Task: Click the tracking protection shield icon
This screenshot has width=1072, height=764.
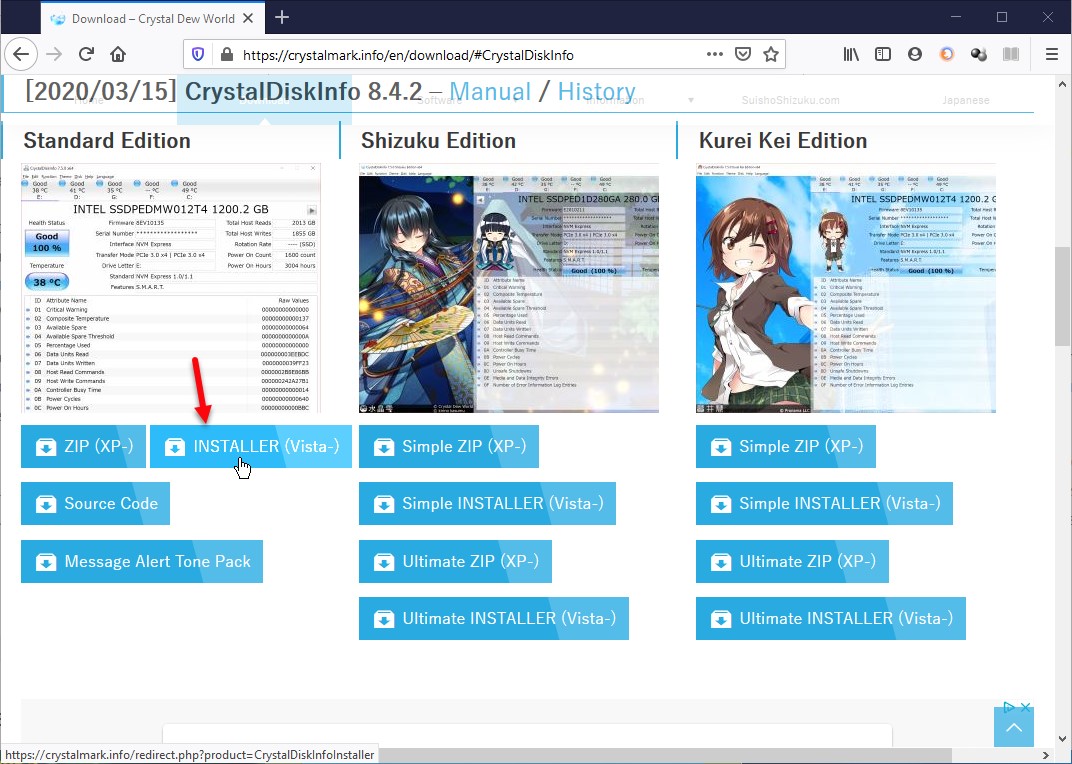Action: coord(198,55)
